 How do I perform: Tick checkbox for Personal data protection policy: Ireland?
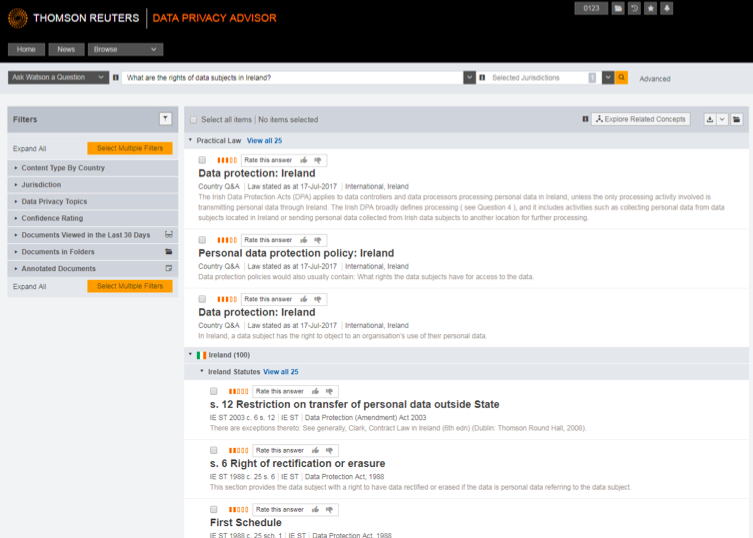203,240
